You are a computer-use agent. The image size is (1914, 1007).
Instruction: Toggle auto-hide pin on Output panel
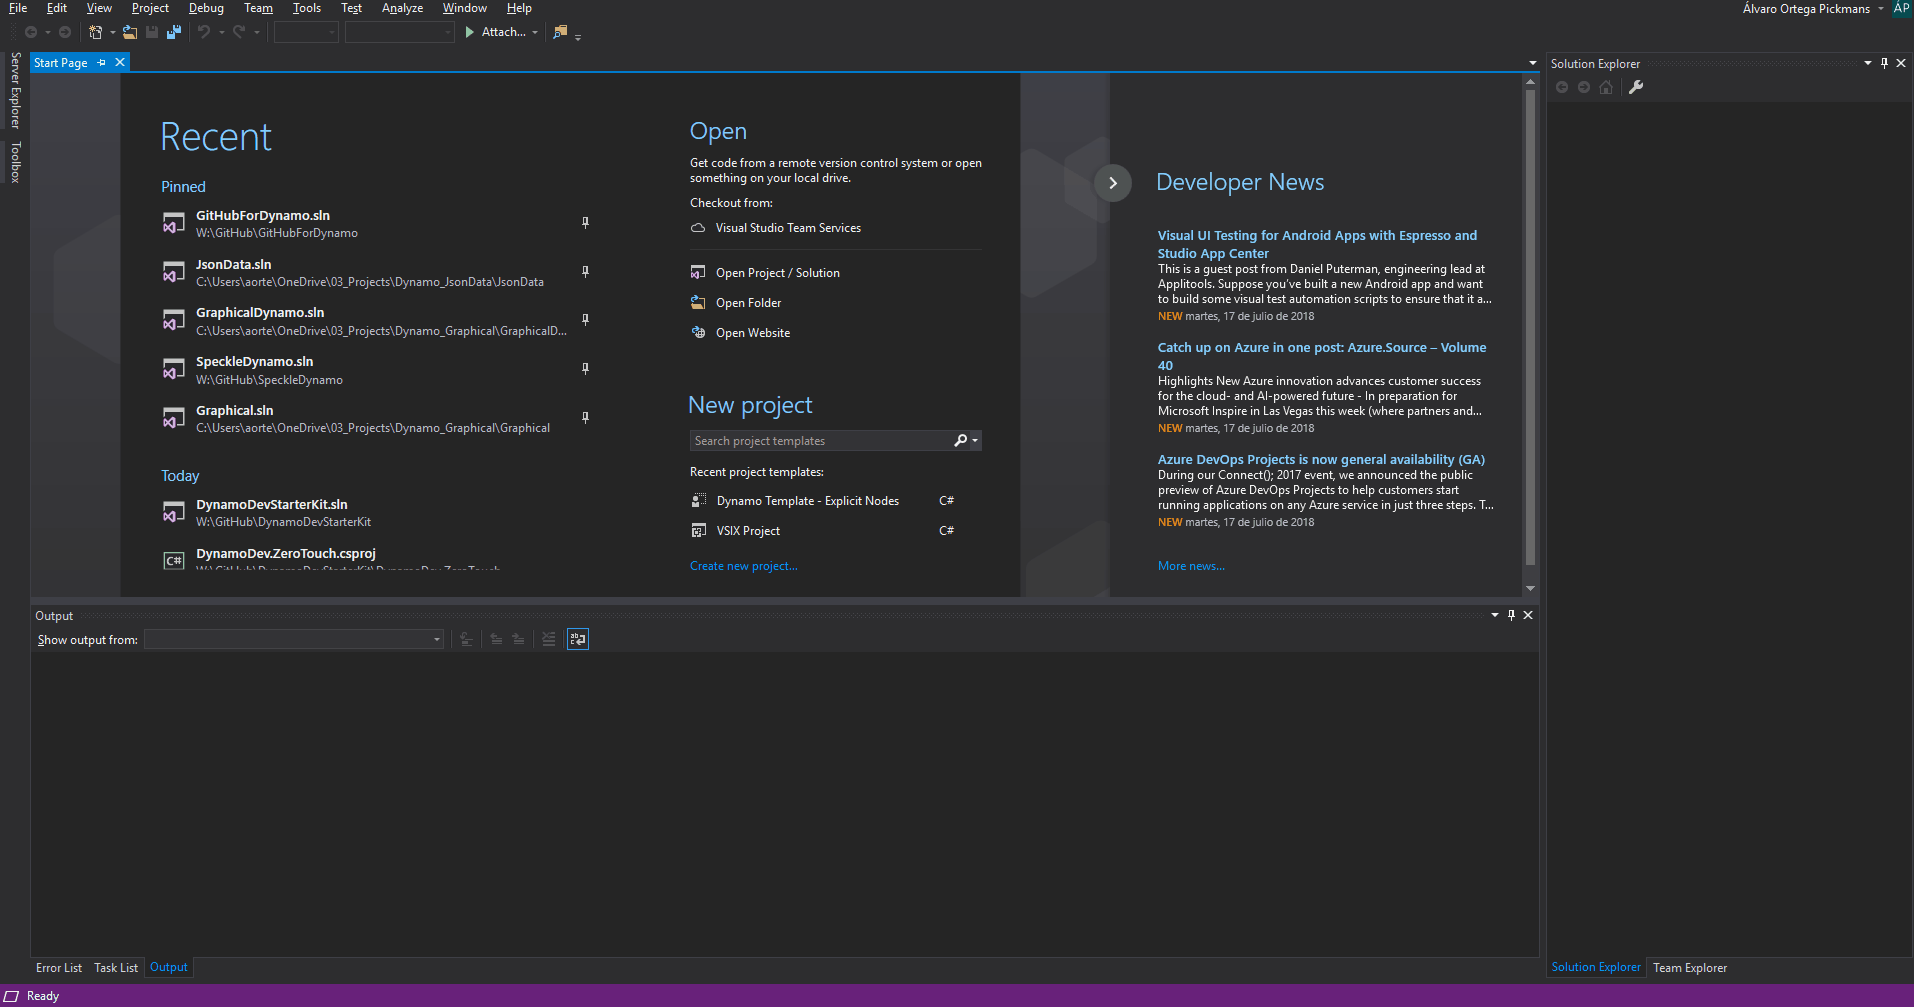pos(1511,615)
